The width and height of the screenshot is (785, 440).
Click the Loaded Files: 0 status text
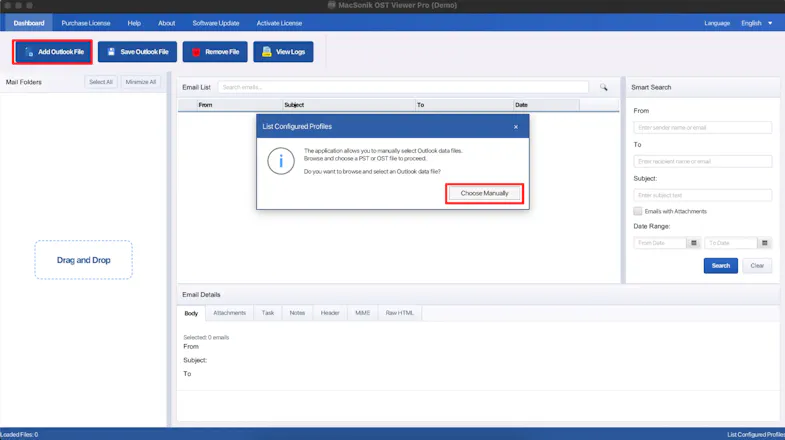coord(19,434)
